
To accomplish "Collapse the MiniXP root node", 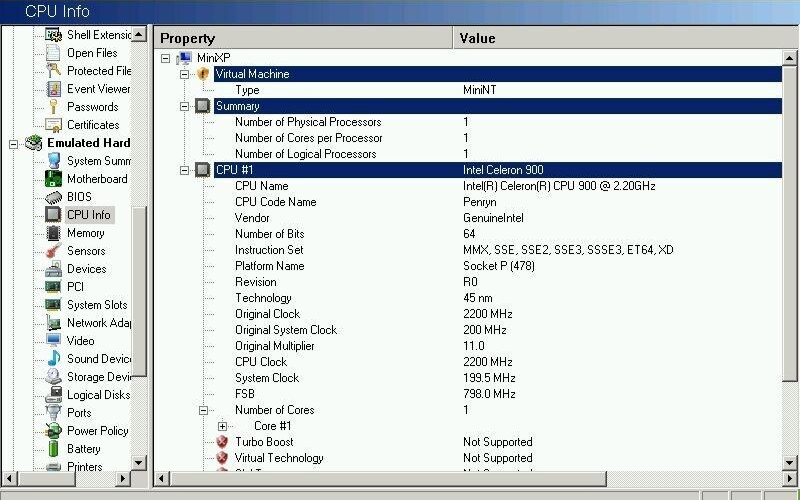I will click(x=165, y=58).
